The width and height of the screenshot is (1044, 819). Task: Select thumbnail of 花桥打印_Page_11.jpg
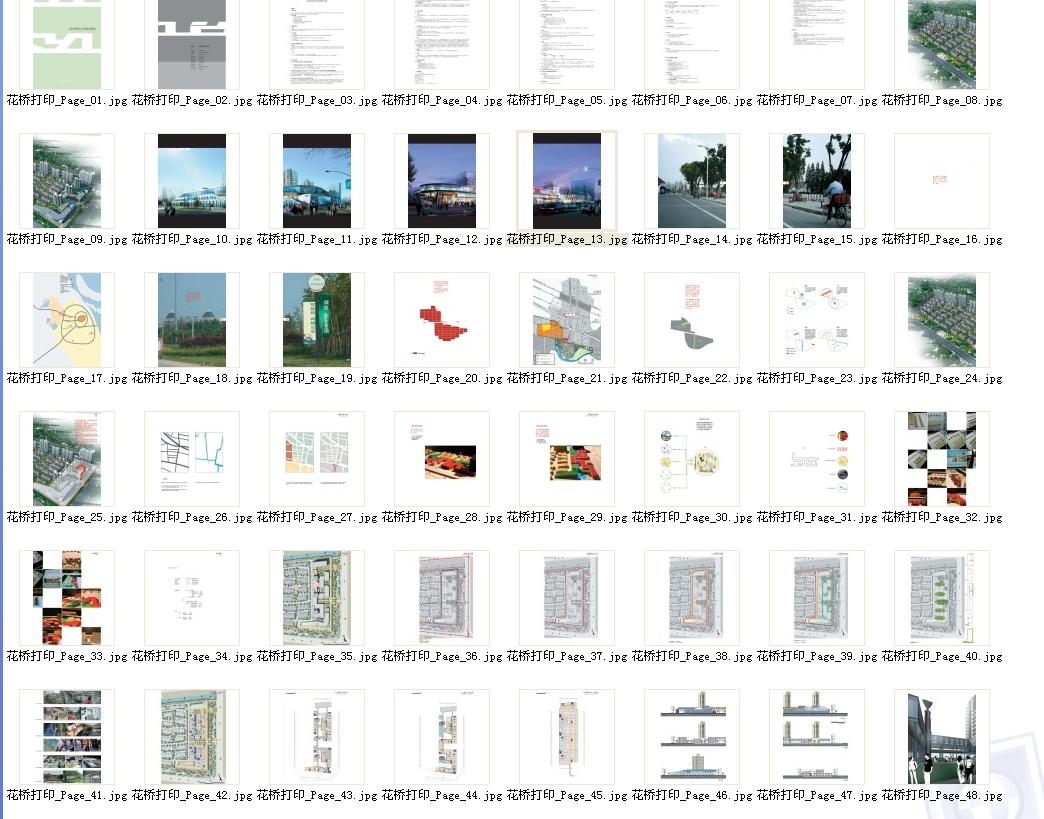coord(317,181)
